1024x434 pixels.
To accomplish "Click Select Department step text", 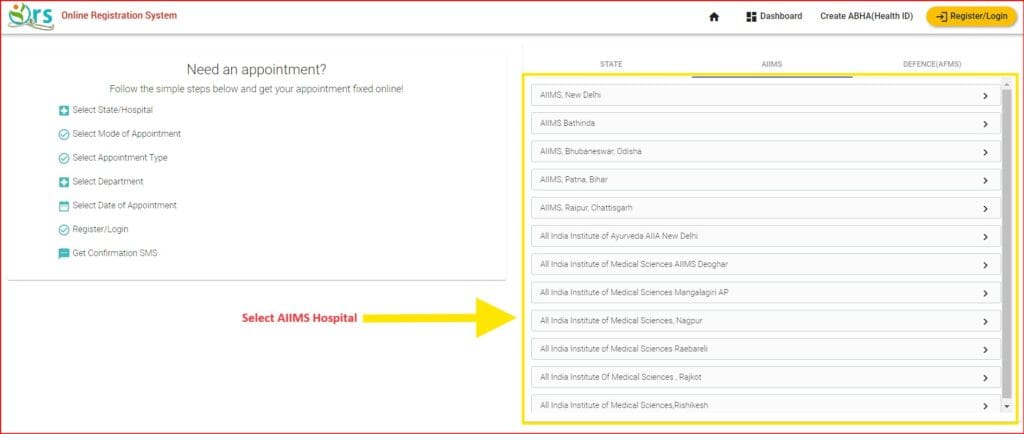I will coord(108,181).
